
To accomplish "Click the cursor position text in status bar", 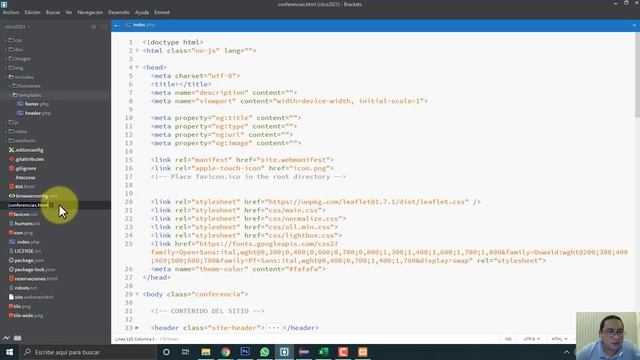I will (135, 339).
